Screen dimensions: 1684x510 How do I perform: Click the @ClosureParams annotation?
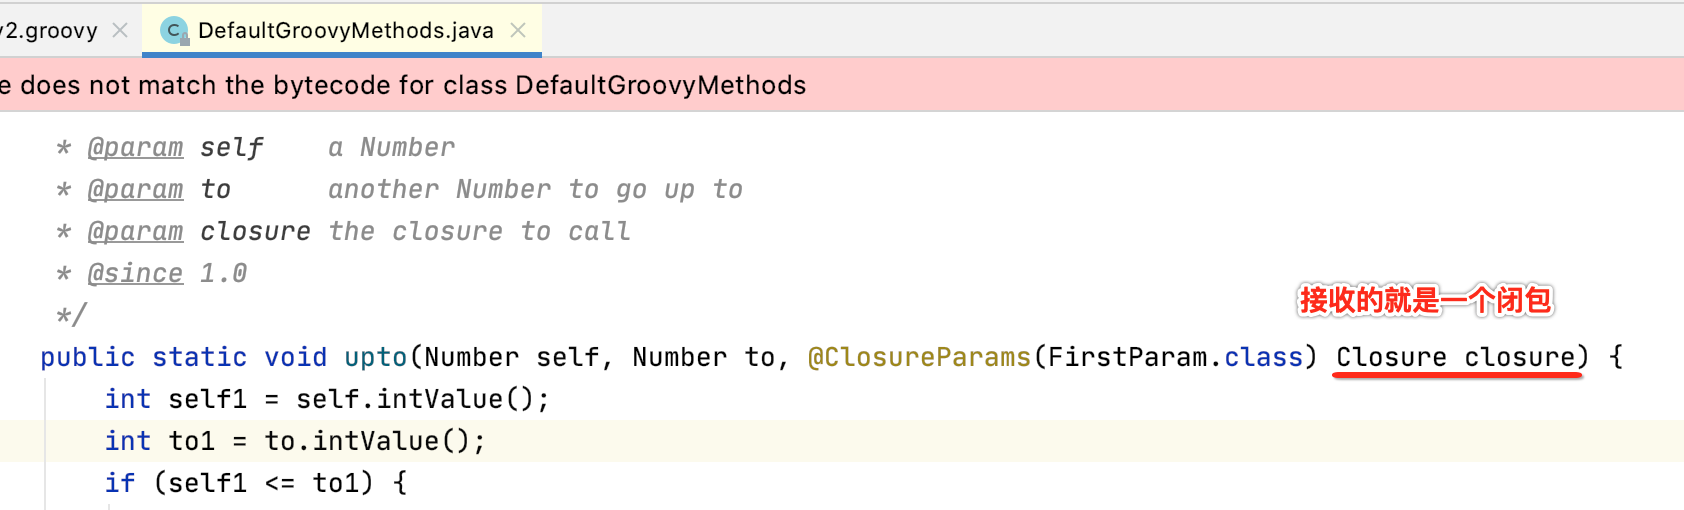918,357
